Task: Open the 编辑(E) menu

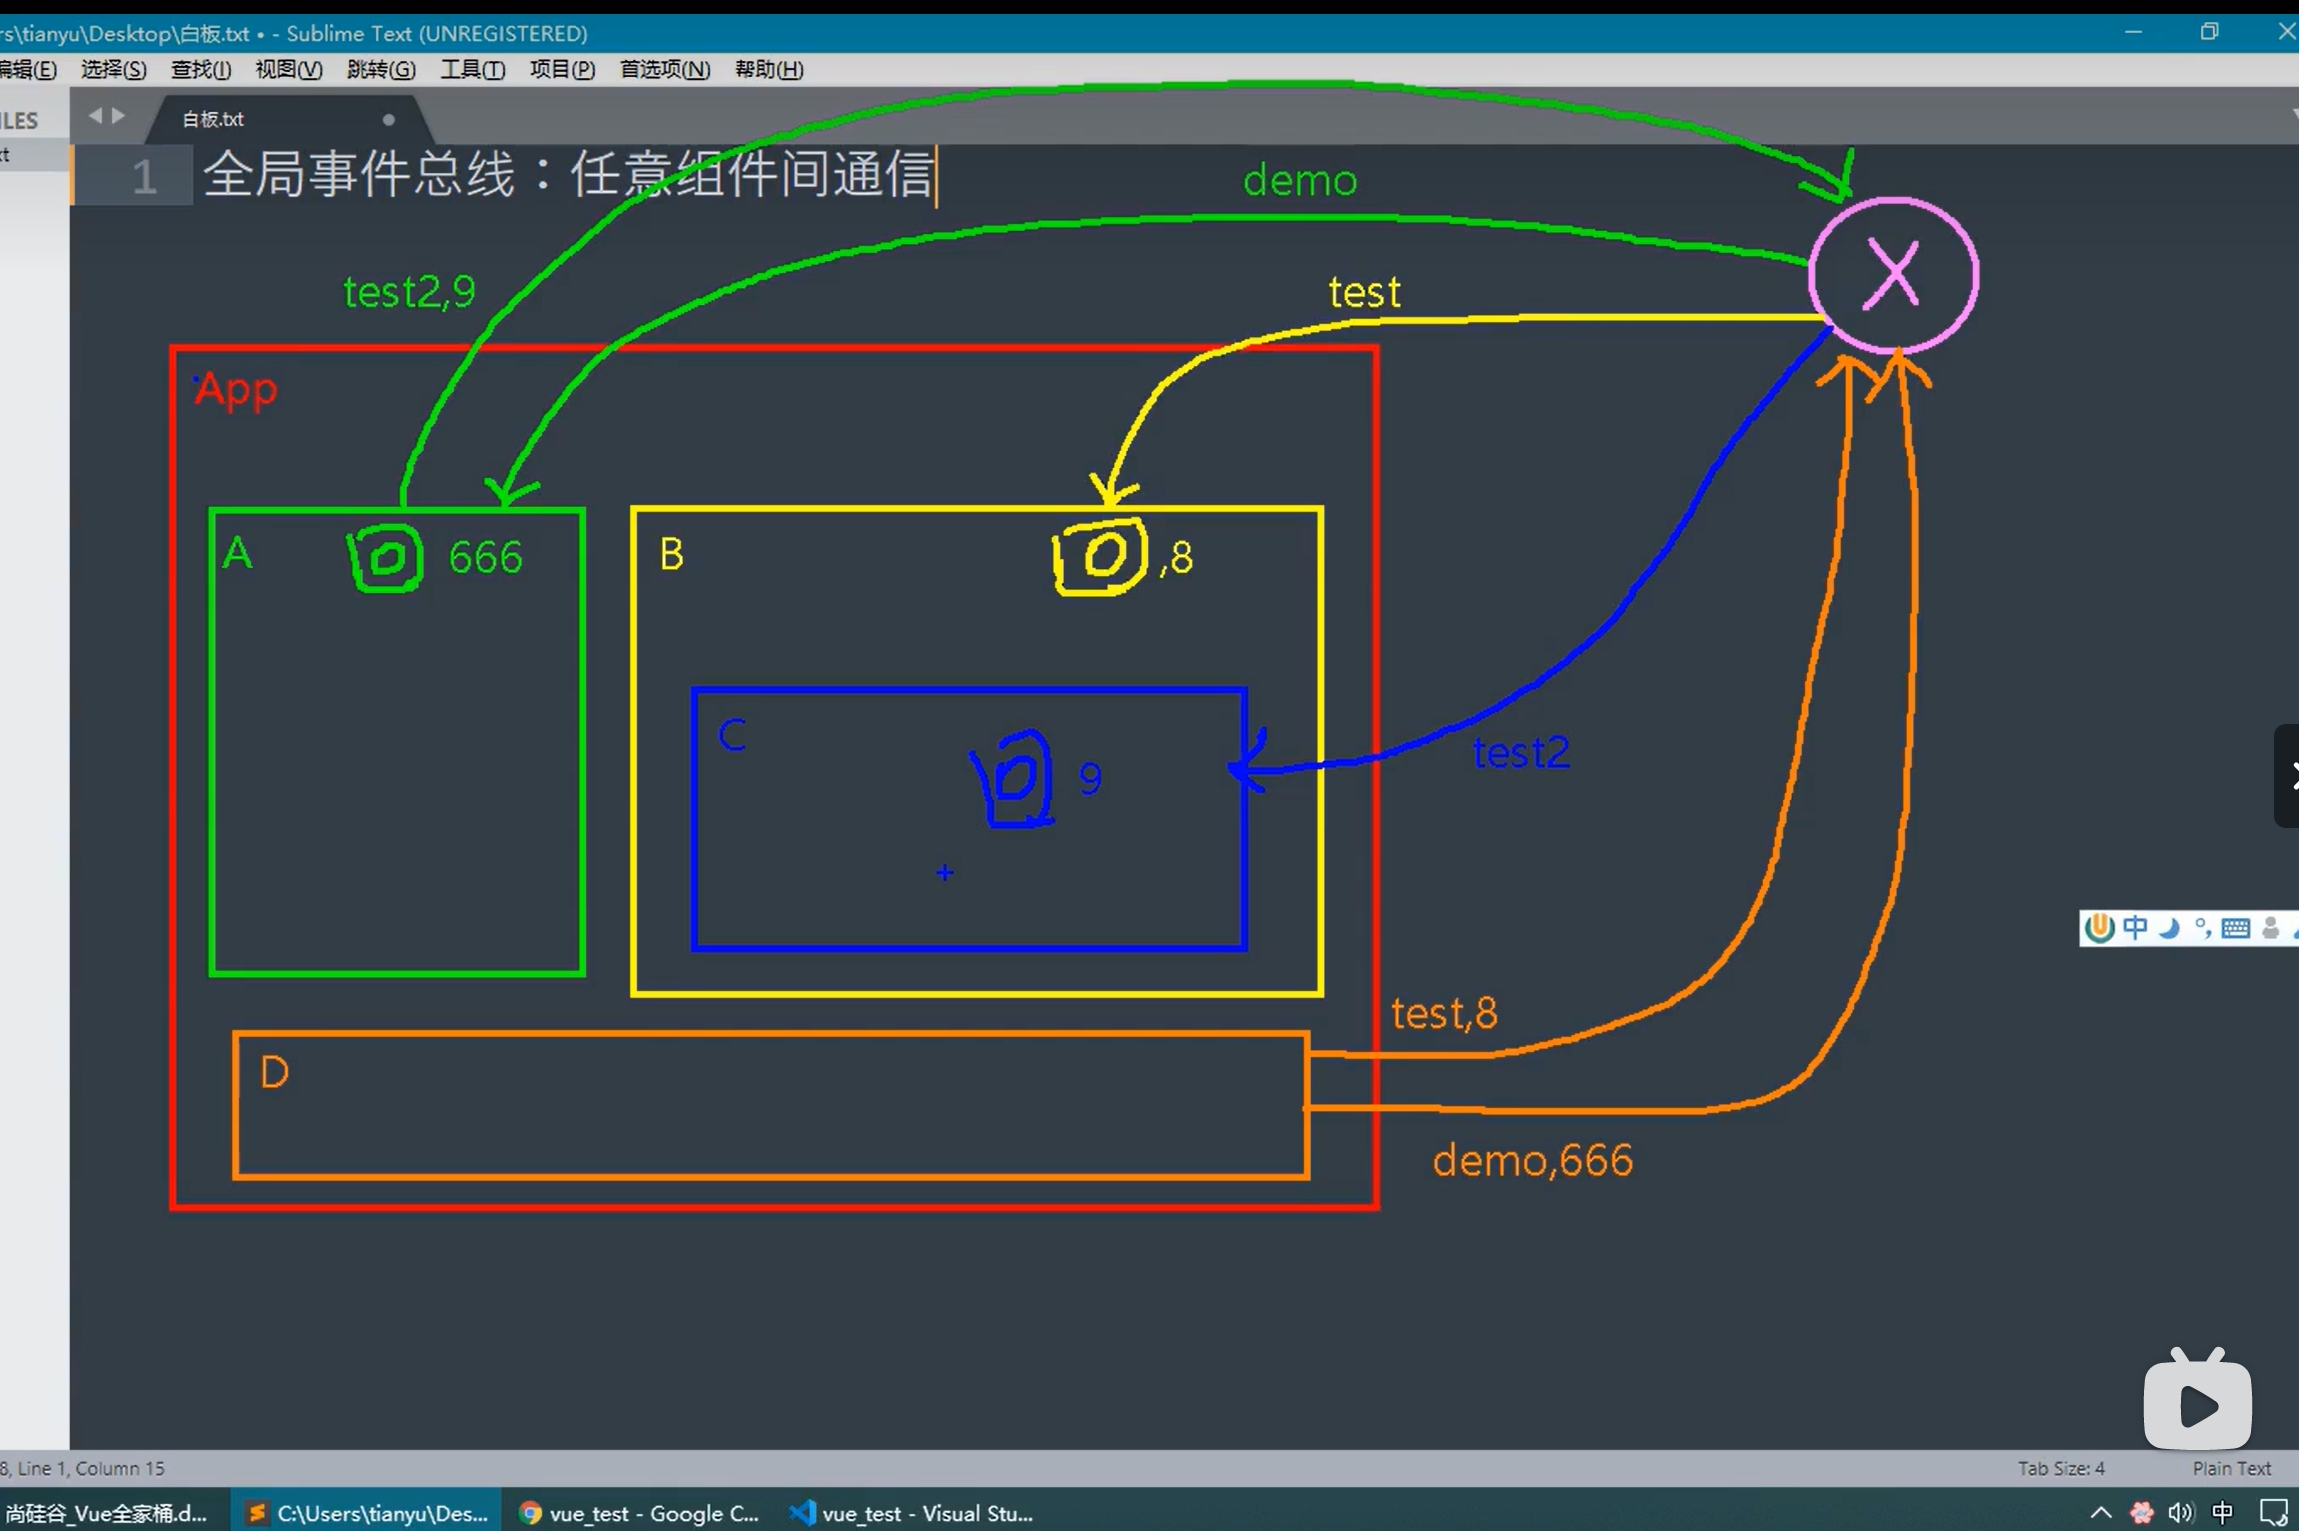Action: [x=28, y=69]
